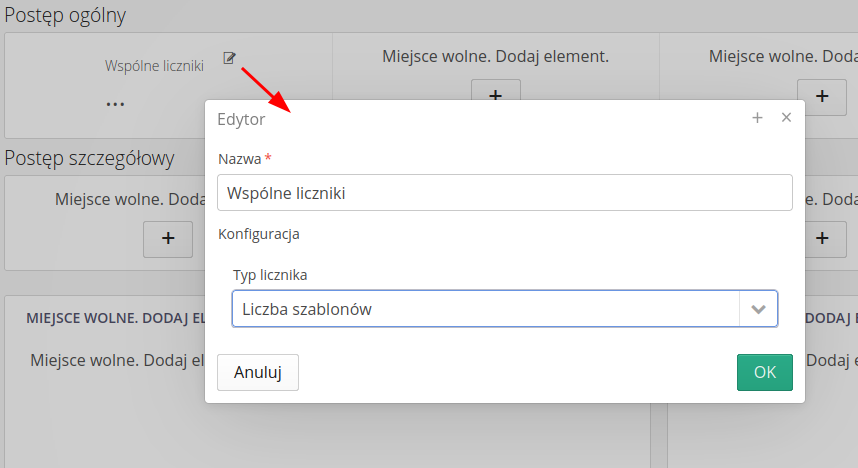Click the Wspólne liczniki widget label
858x468 pixels.
(154, 66)
